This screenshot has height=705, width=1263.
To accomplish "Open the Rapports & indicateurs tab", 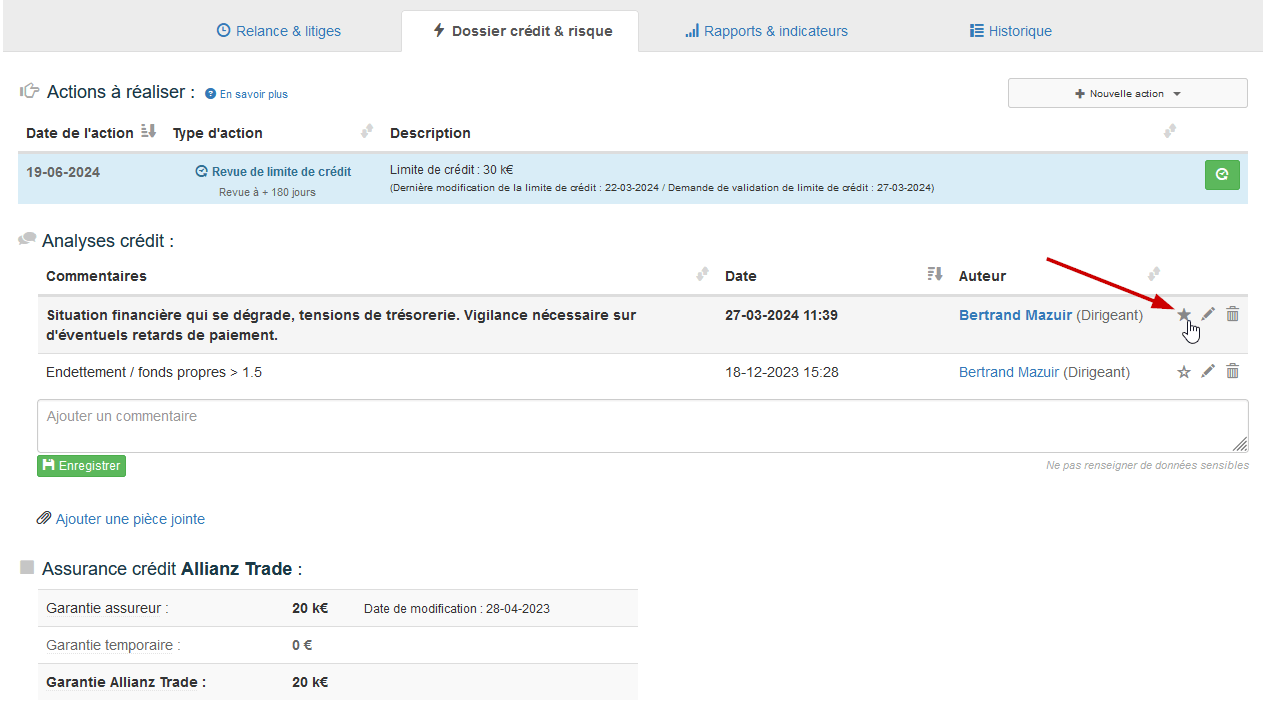I will [x=766, y=31].
